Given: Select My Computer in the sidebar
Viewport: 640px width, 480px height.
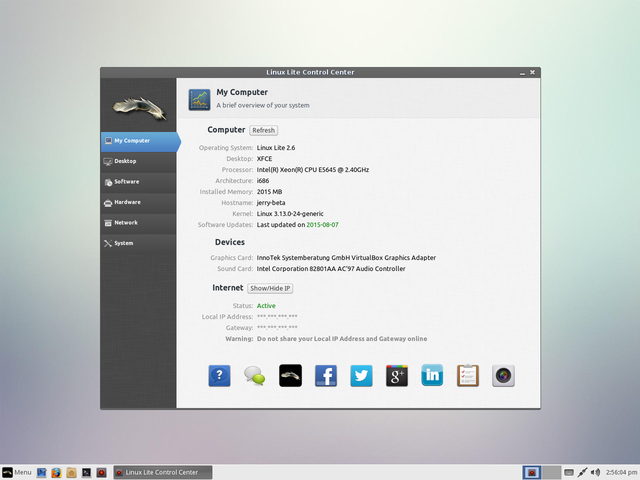Looking at the screenshot, I should 139,141.
